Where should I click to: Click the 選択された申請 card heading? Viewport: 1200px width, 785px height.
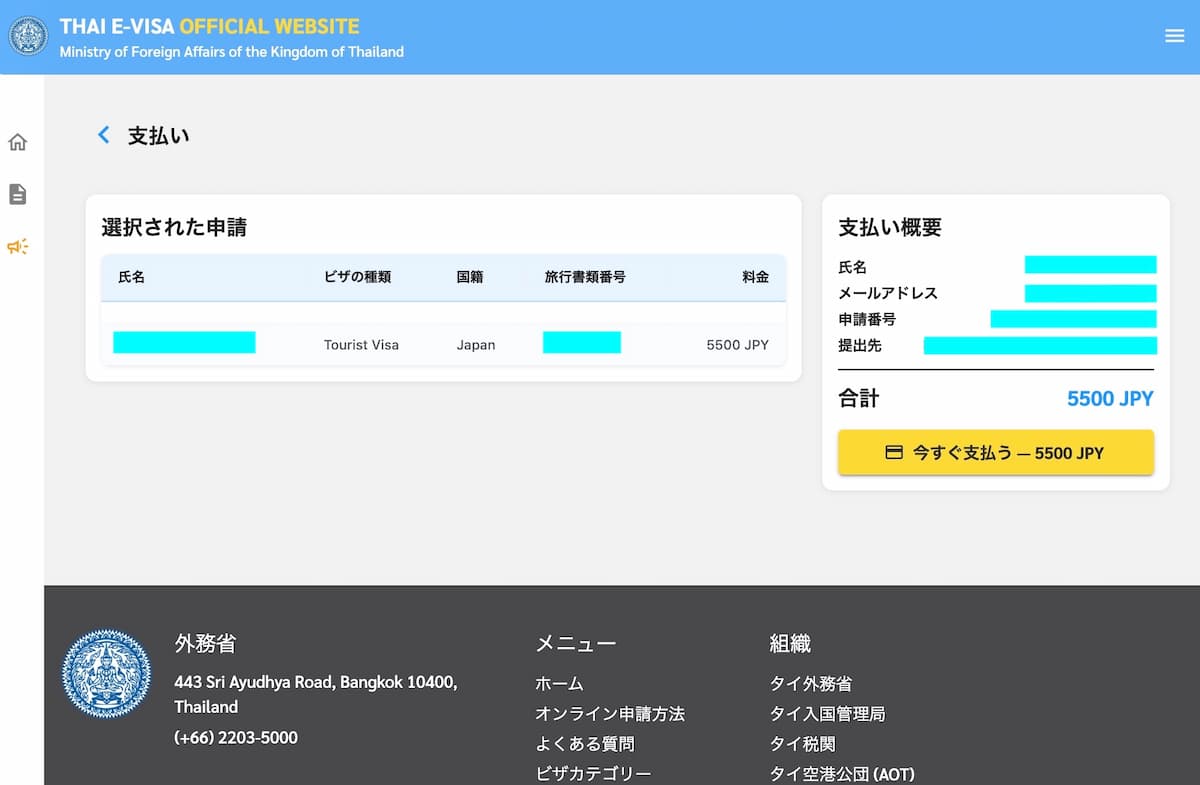tap(174, 227)
